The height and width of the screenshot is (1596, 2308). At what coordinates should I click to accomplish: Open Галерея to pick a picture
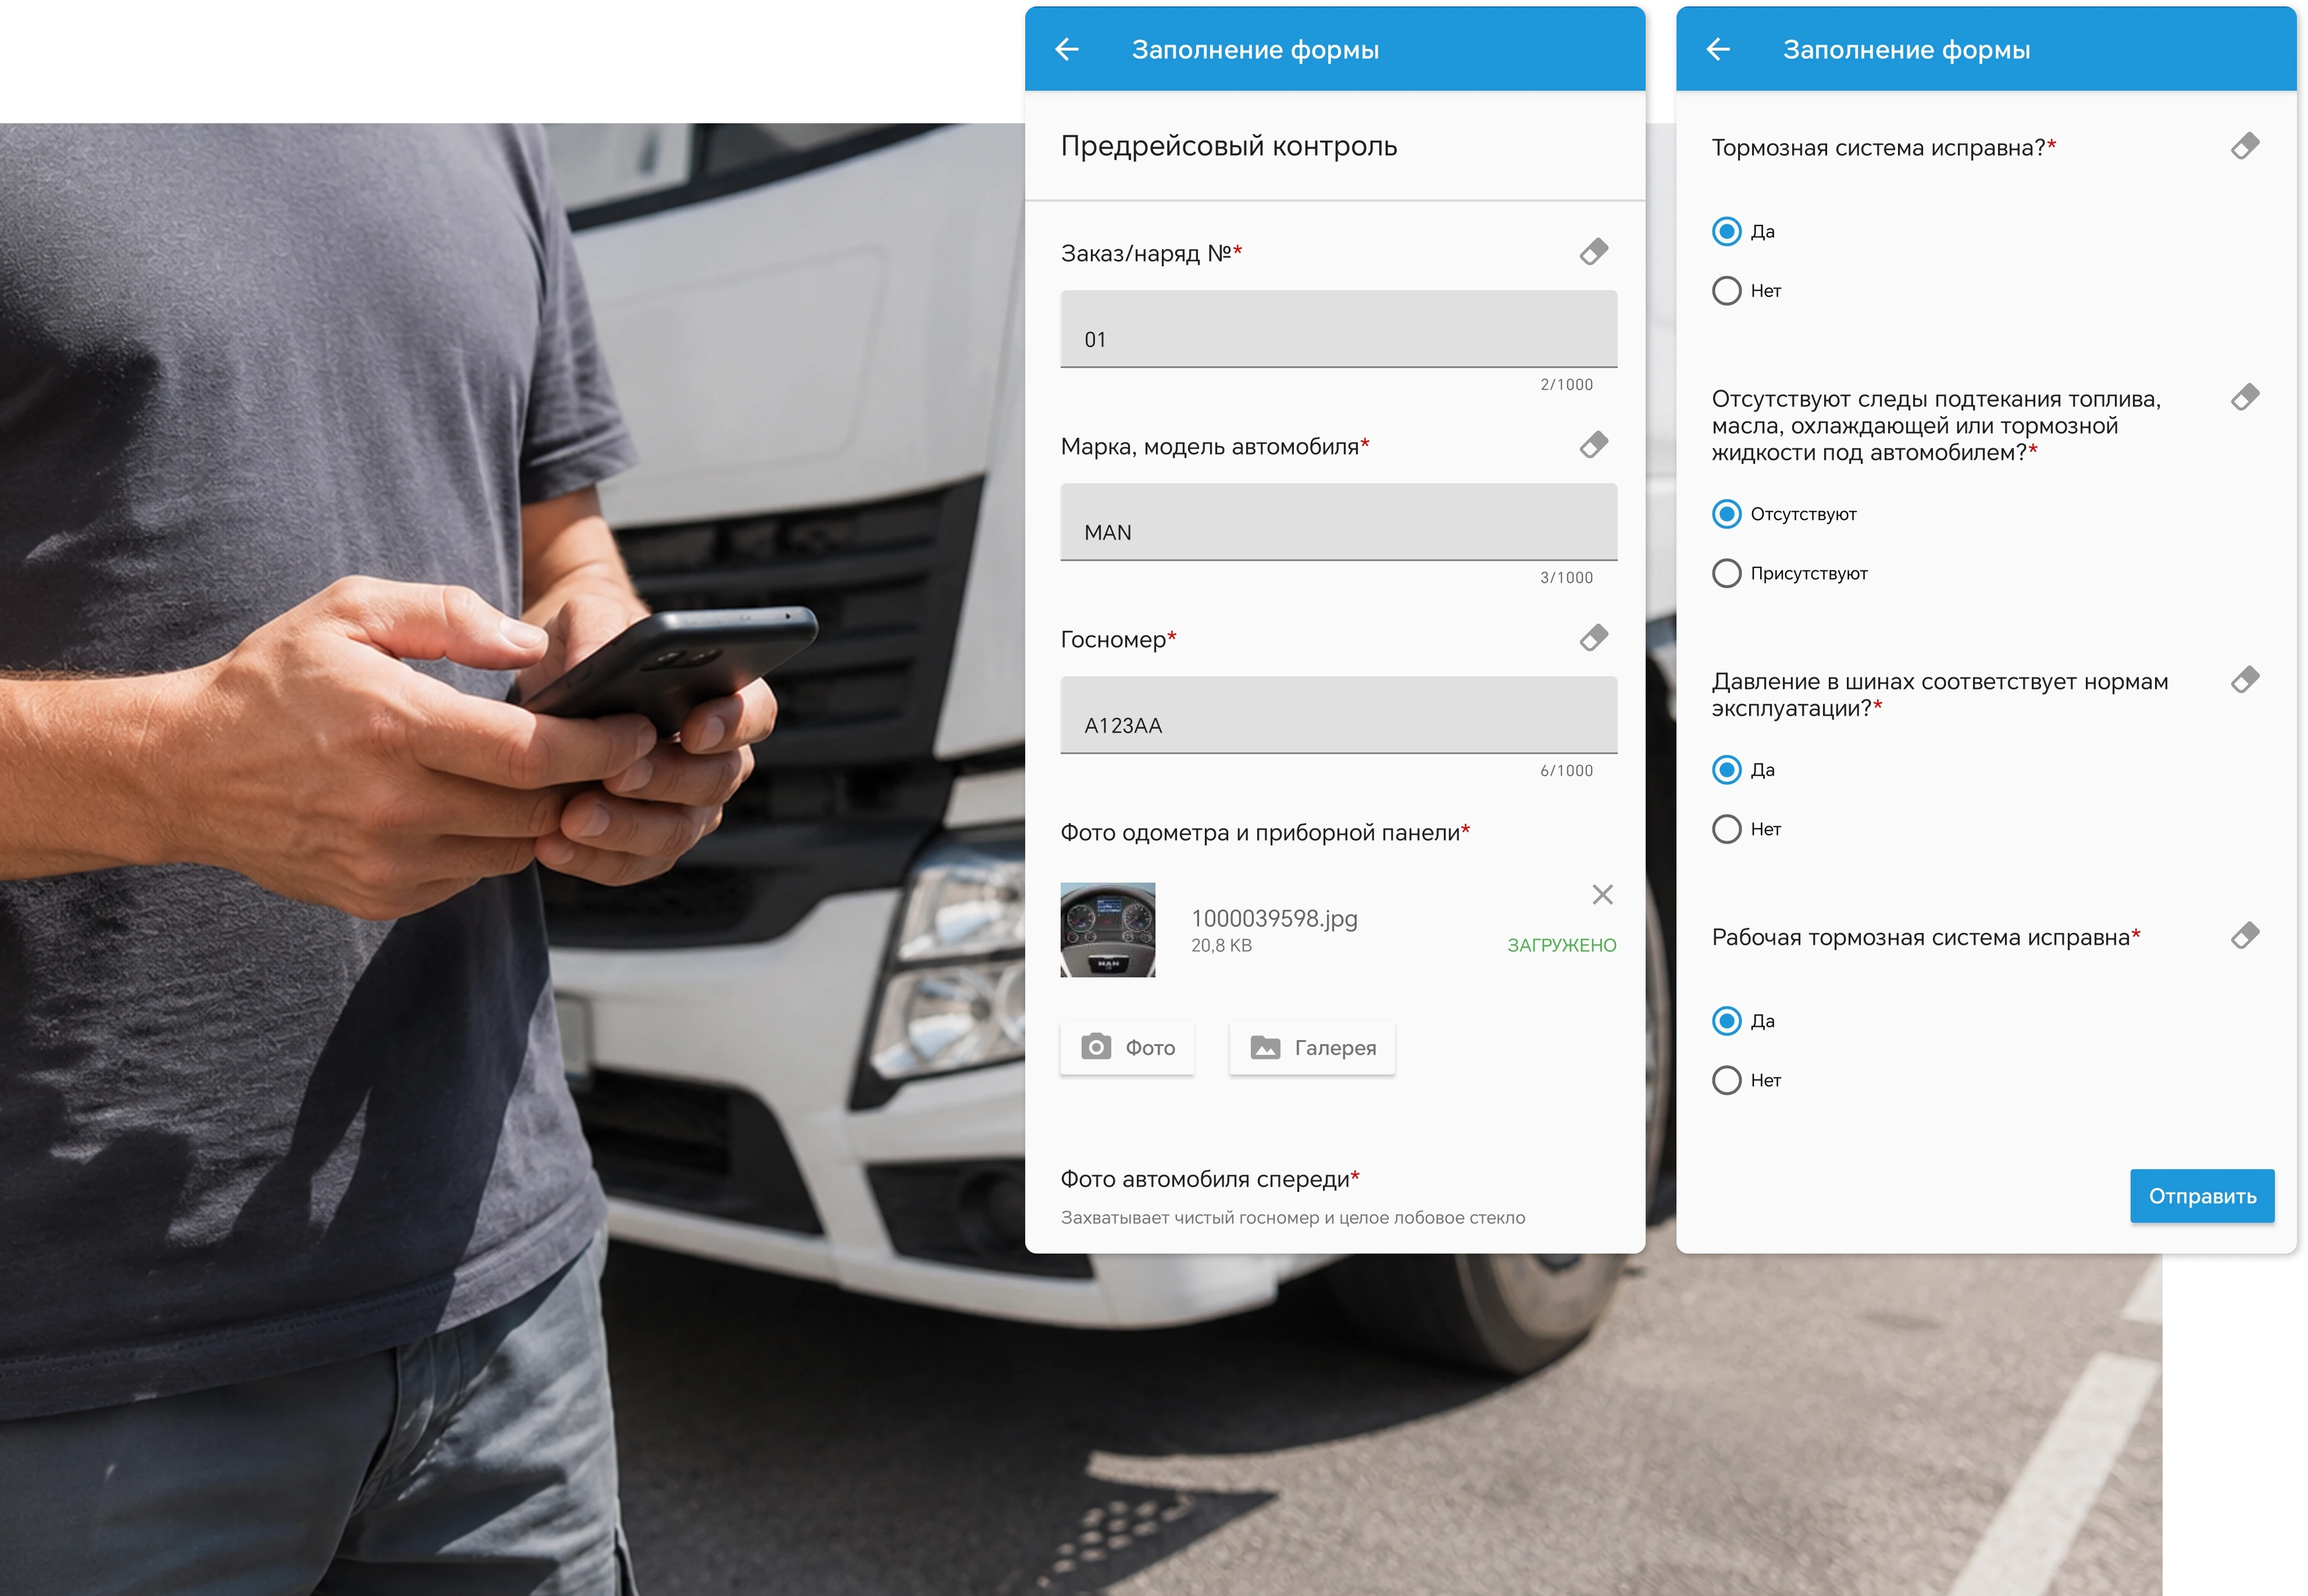coord(1312,1048)
